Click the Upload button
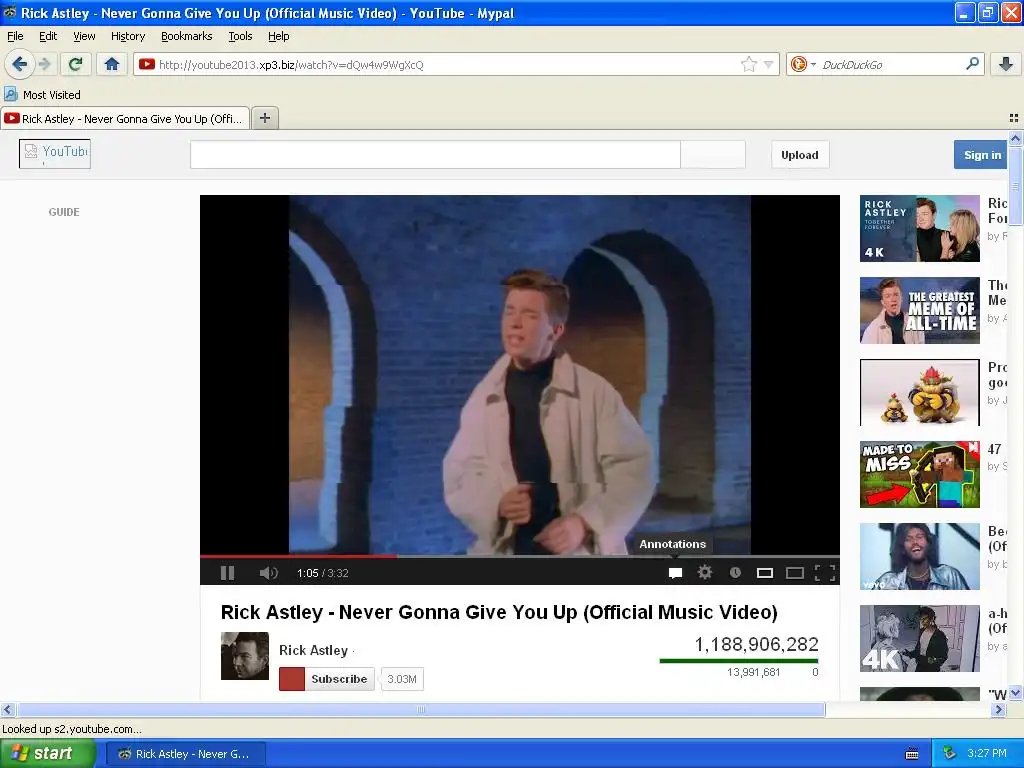Screen dimensions: 1024x768 click(x=800, y=155)
